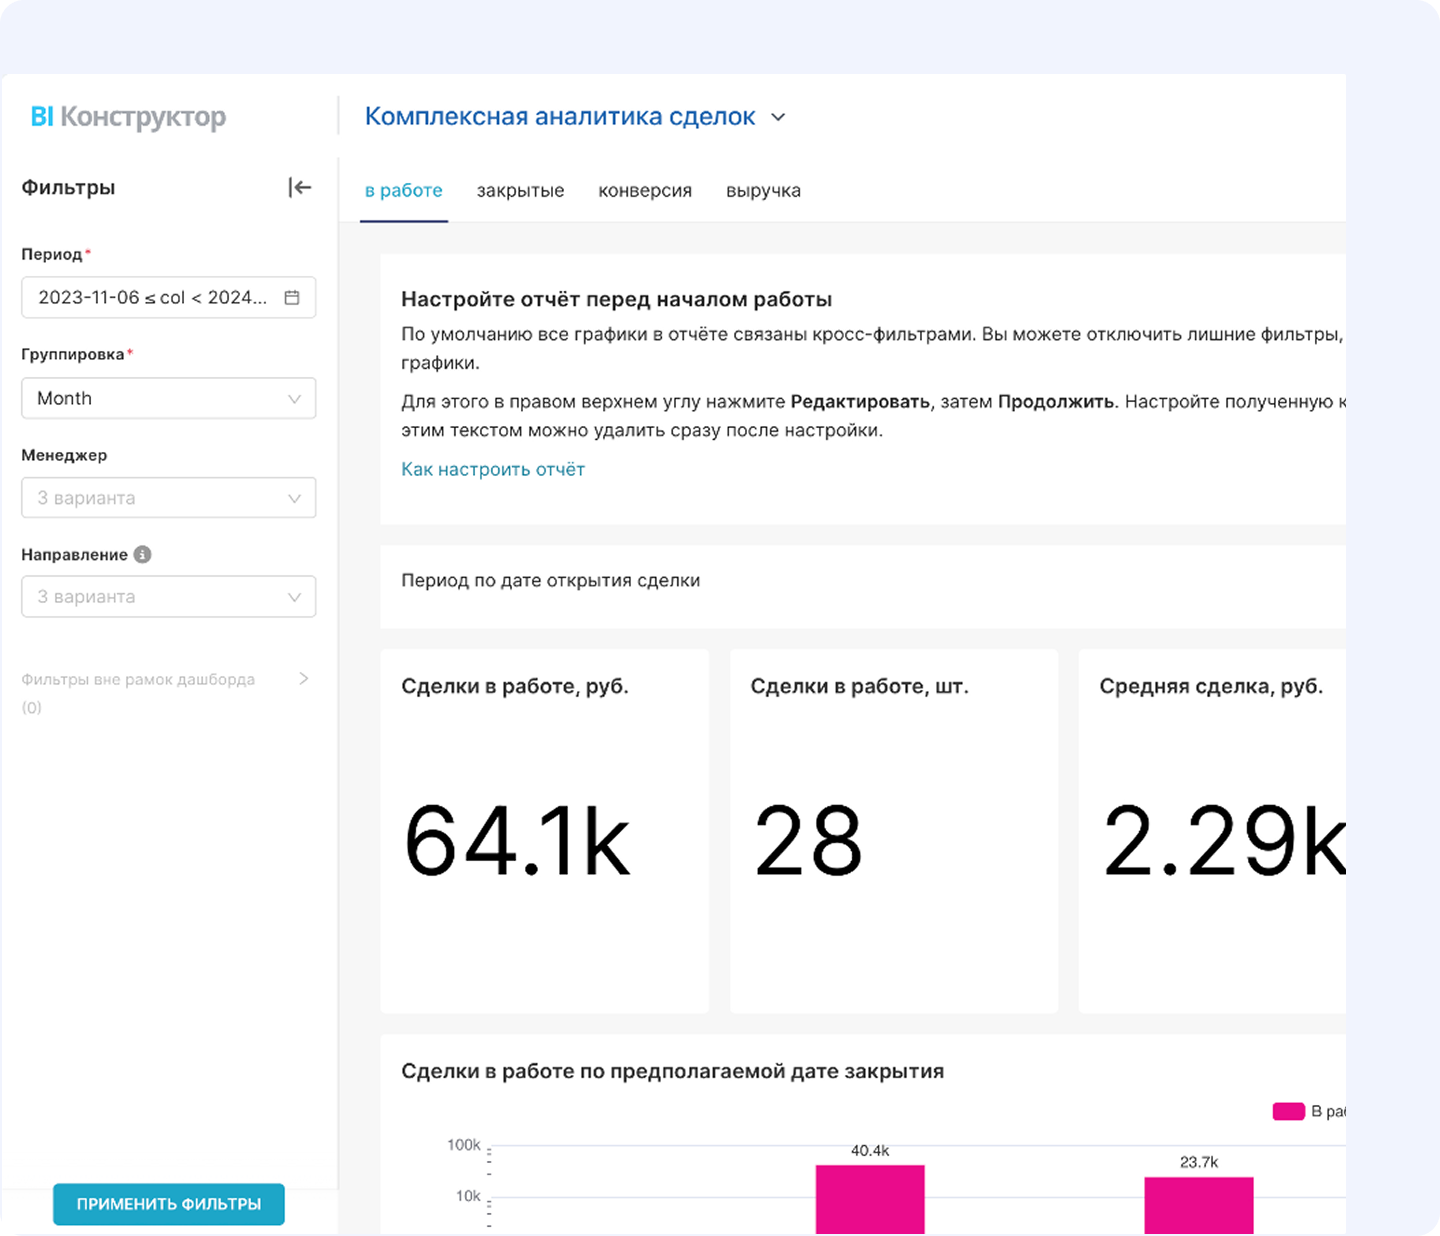1440x1236 pixels.
Task: Open the Группировка Month dropdown
Action: point(168,398)
